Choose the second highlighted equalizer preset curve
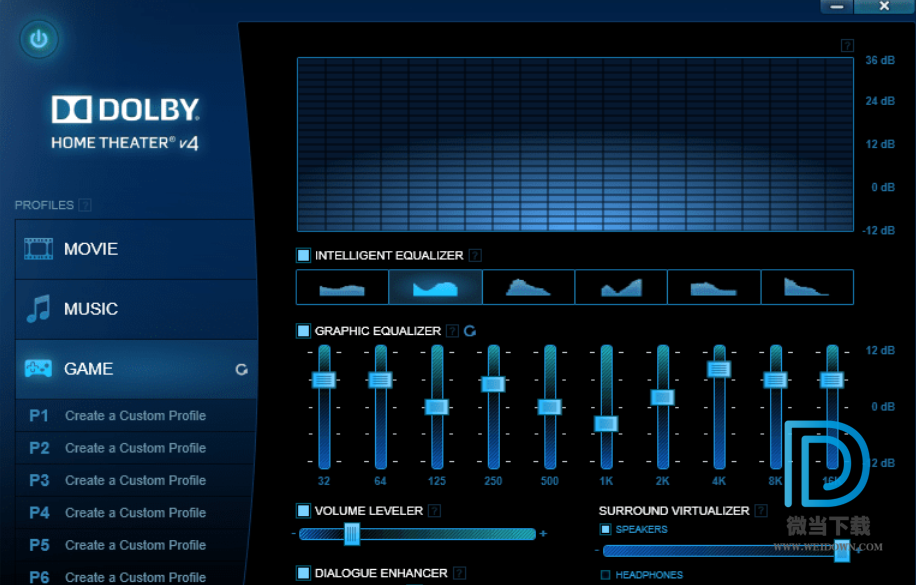 (435, 288)
